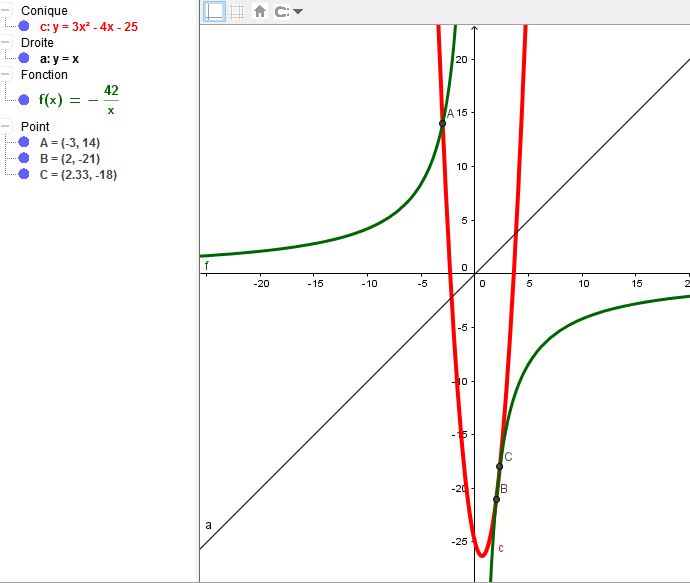Select the B = (2, -21) entry
Viewport: 690px width, 583px height.
[70, 159]
